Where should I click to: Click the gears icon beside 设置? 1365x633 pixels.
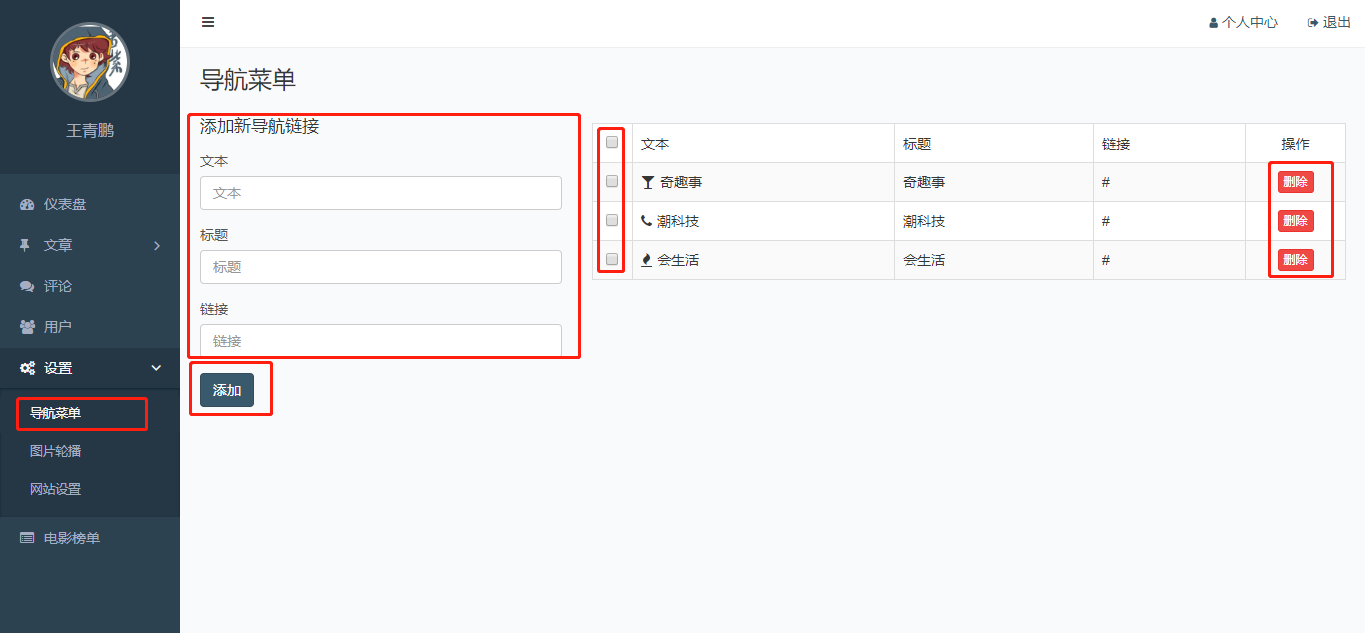point(27,368)
